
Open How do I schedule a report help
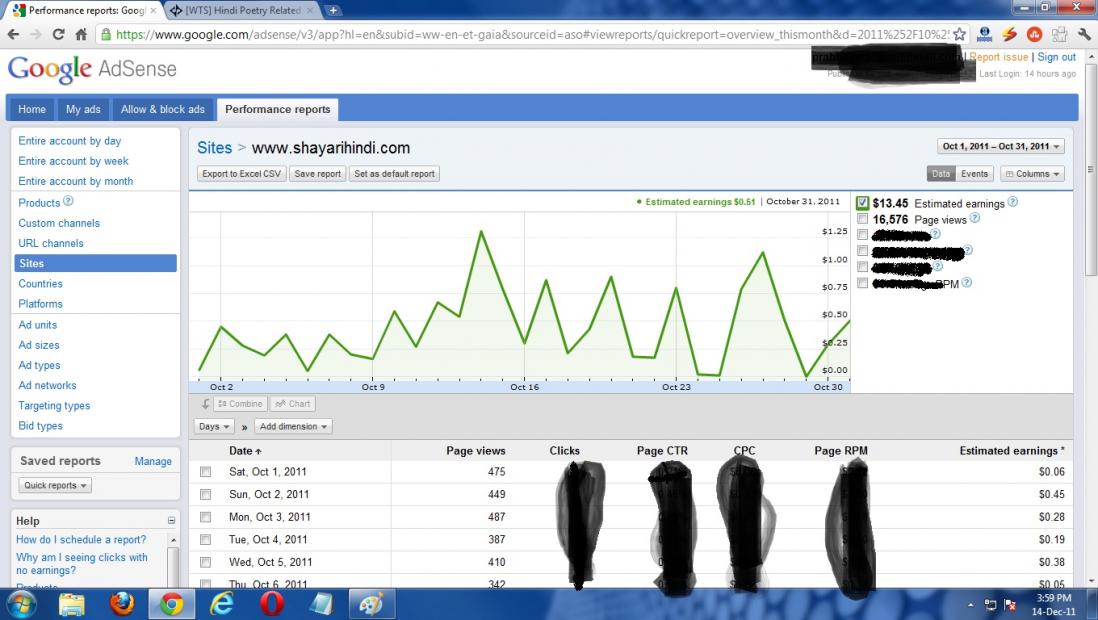point(81,539)
